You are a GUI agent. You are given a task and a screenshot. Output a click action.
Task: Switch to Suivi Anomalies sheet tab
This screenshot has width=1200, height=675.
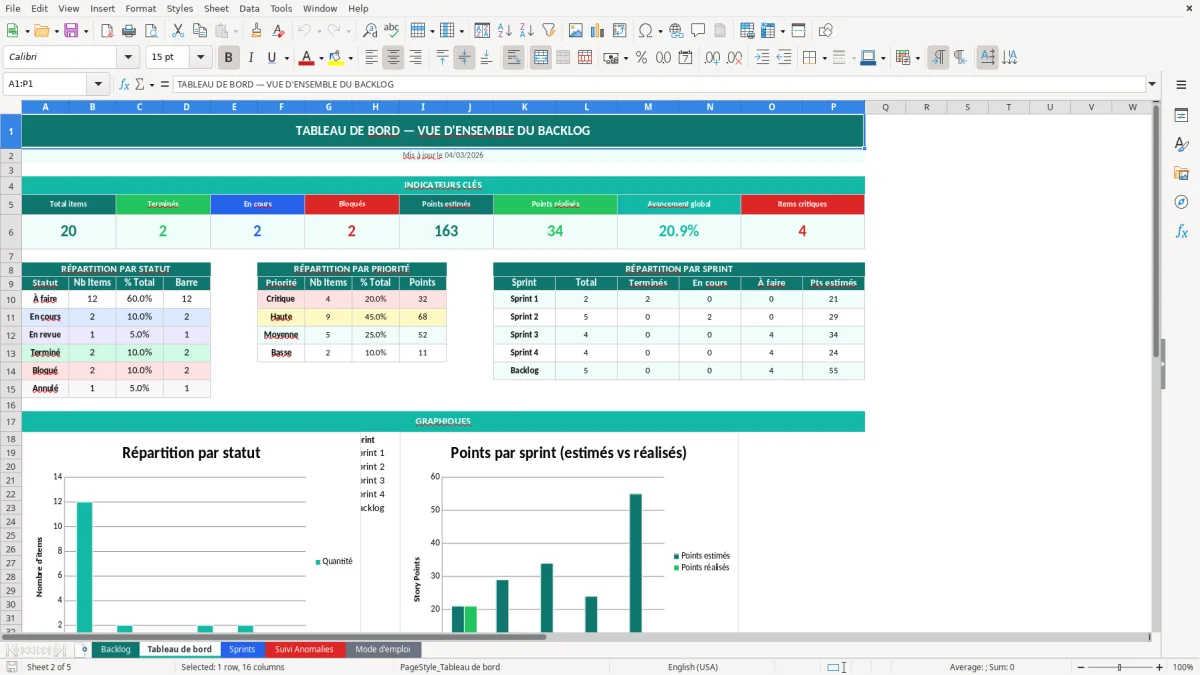coord(304,649)
